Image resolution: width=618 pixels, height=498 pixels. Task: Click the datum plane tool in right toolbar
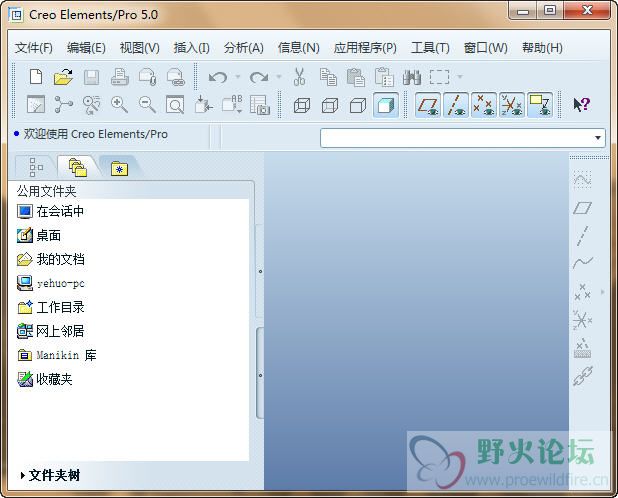[x=582, y=208]
